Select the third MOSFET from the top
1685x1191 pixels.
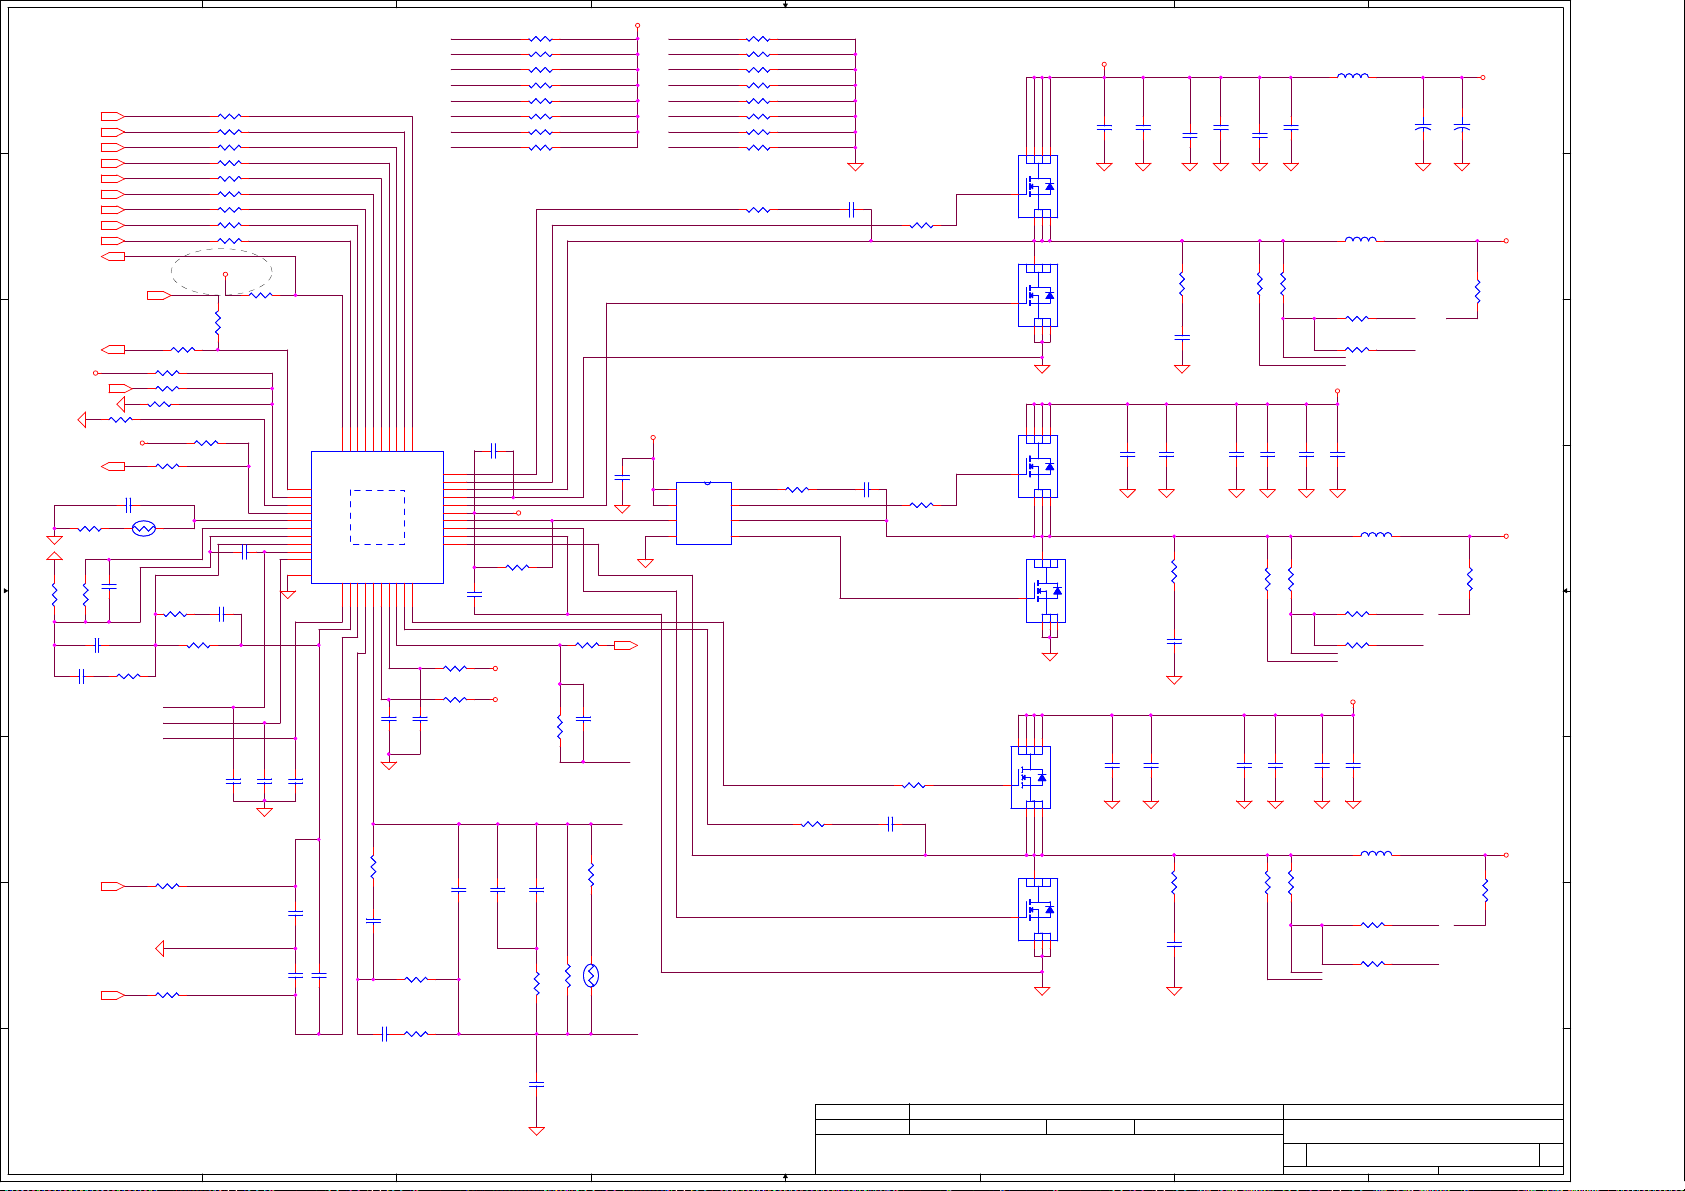(1038, 466)
